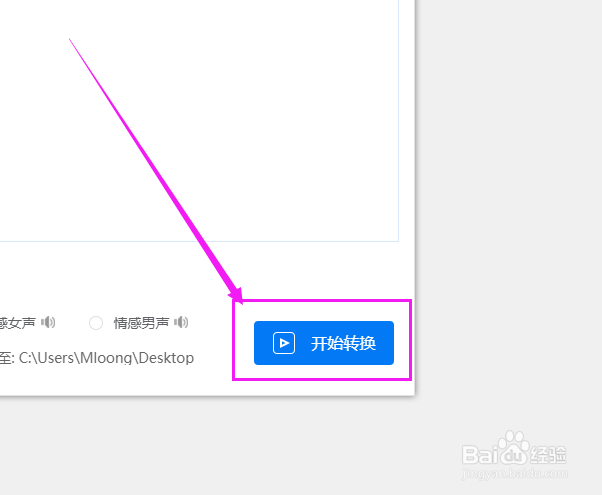
Task: Select the 情感男声 radio button
Action: click(96, 323)
